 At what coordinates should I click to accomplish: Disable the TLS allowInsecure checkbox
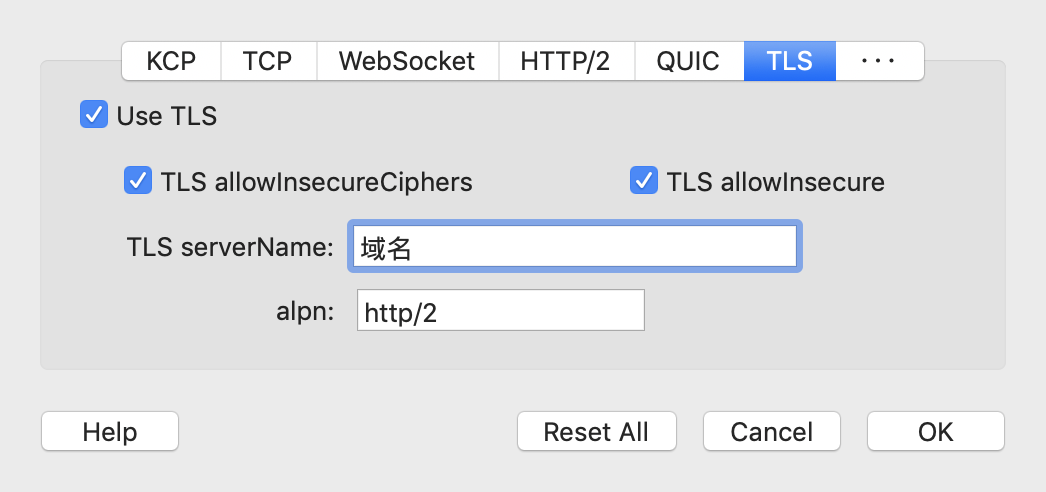644,181
